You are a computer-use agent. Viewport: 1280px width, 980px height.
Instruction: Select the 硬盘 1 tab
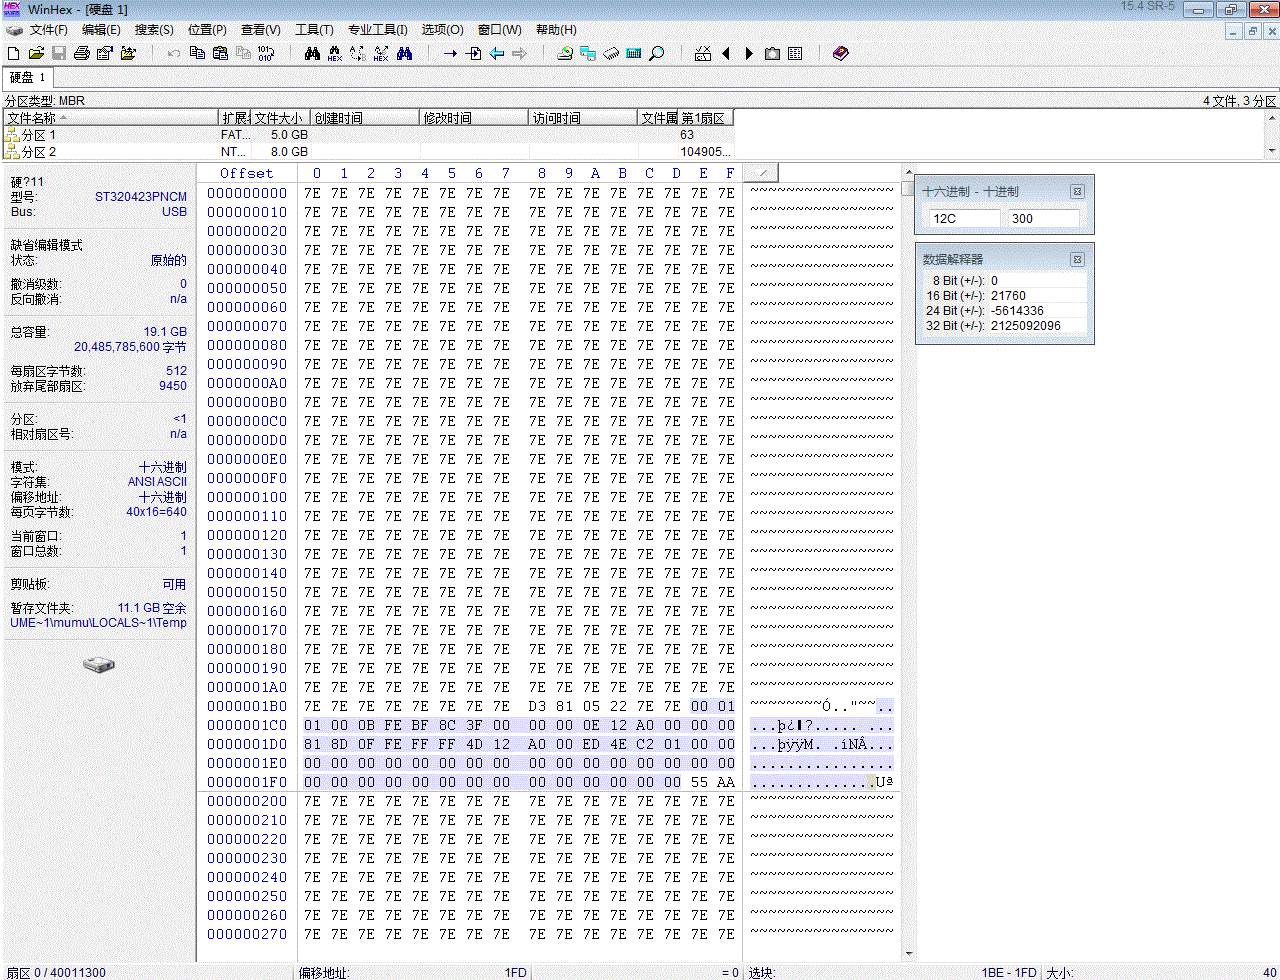click(x=27, y=77)
